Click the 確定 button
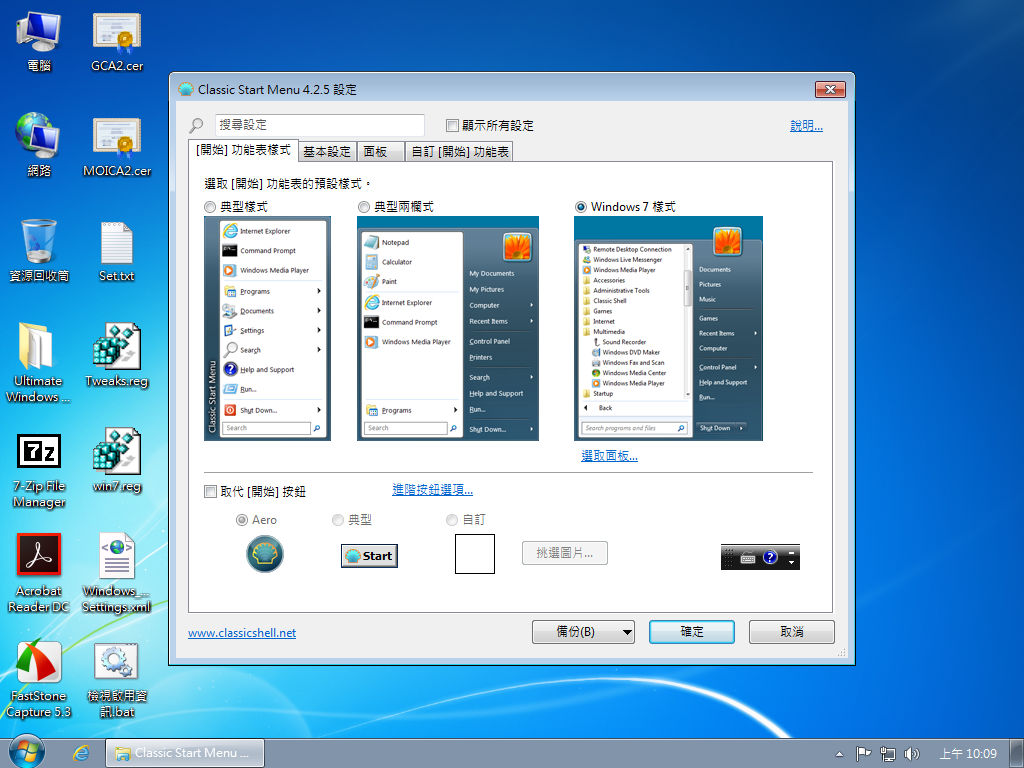The width and height of the screenshot is (1024, 768). pos(692,632)
